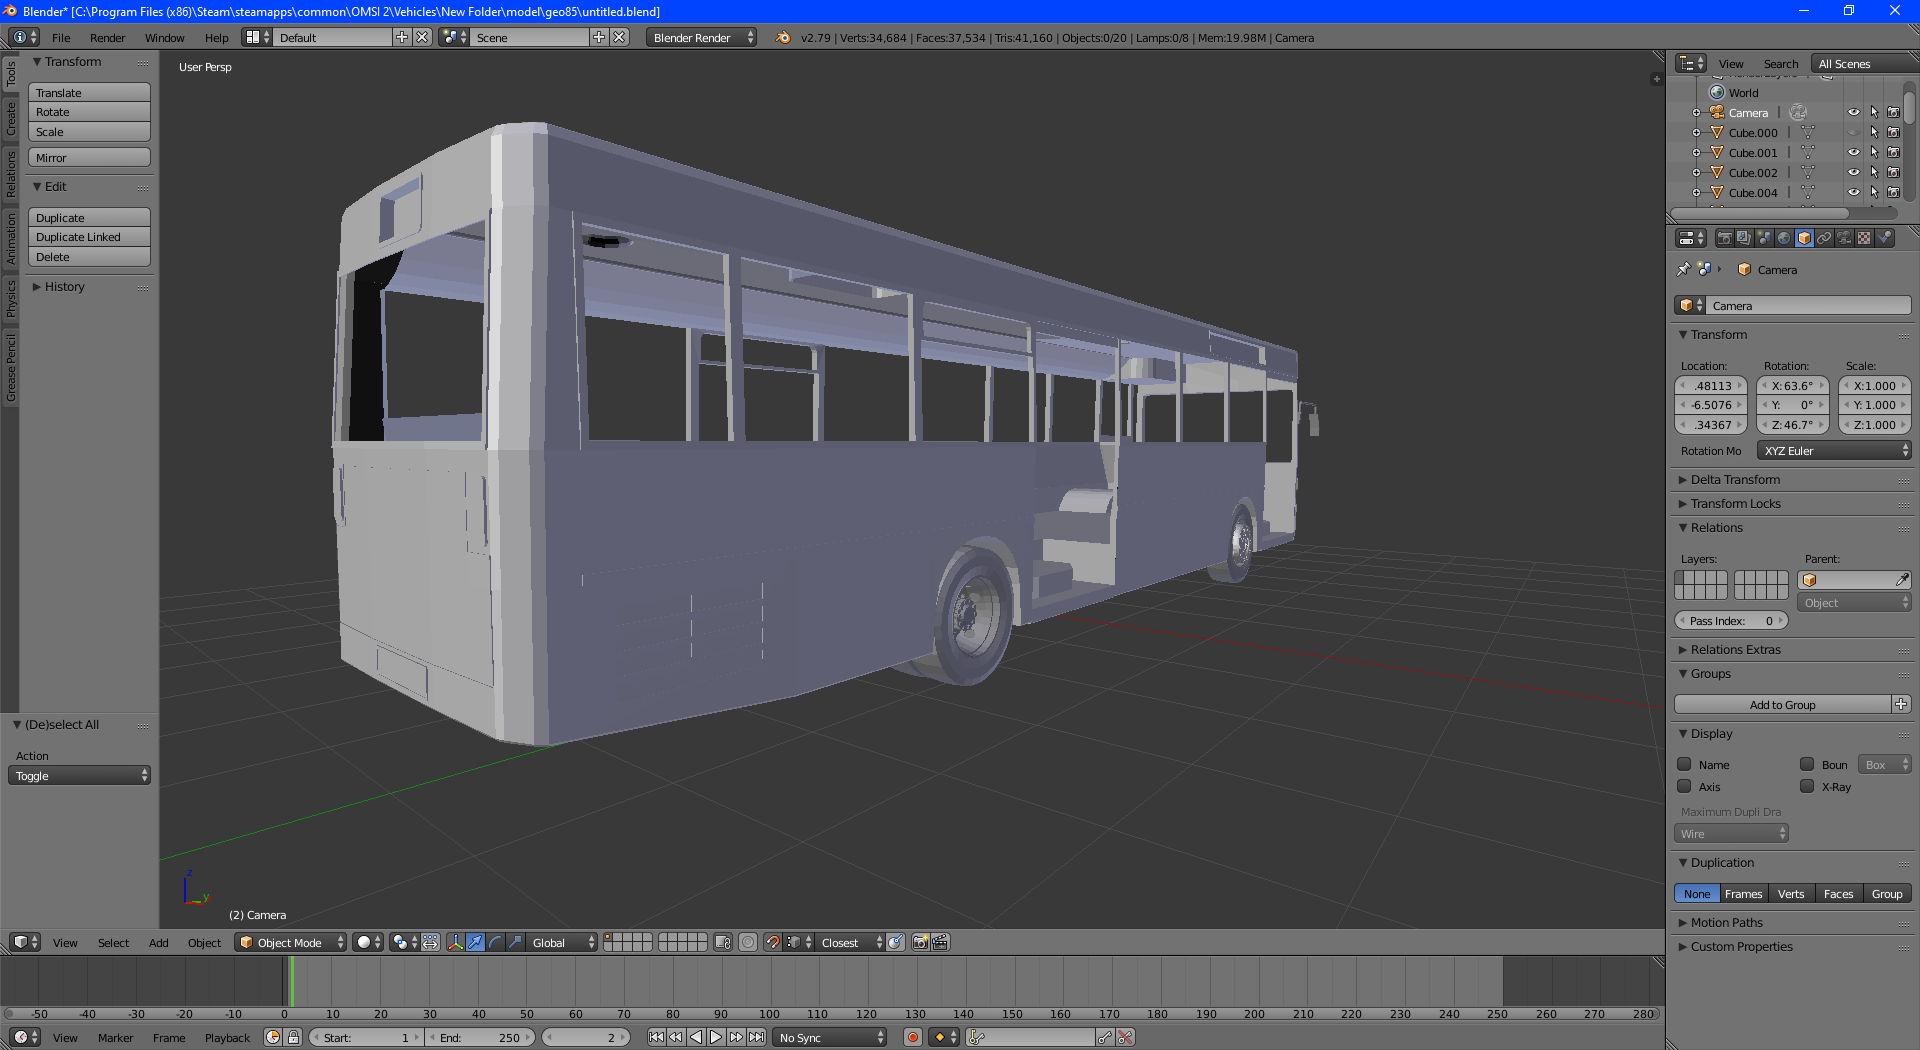Viewport: 1920px width, 1050px height.
Task: Expand the Delta Transform section
Action: pyautogui.click(x=1735, y=480)
